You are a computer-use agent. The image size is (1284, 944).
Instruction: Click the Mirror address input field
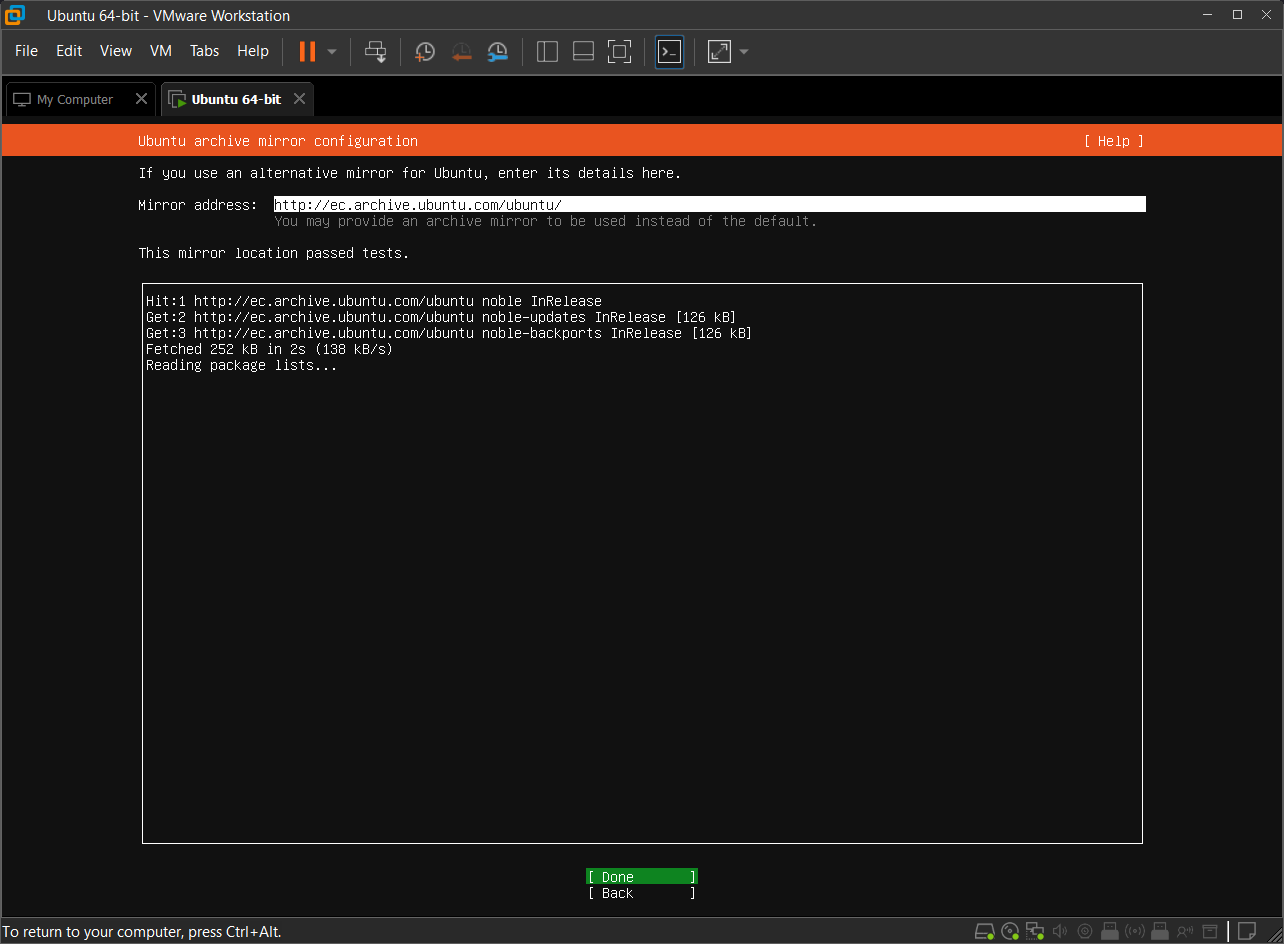click(x=709, y=205)
